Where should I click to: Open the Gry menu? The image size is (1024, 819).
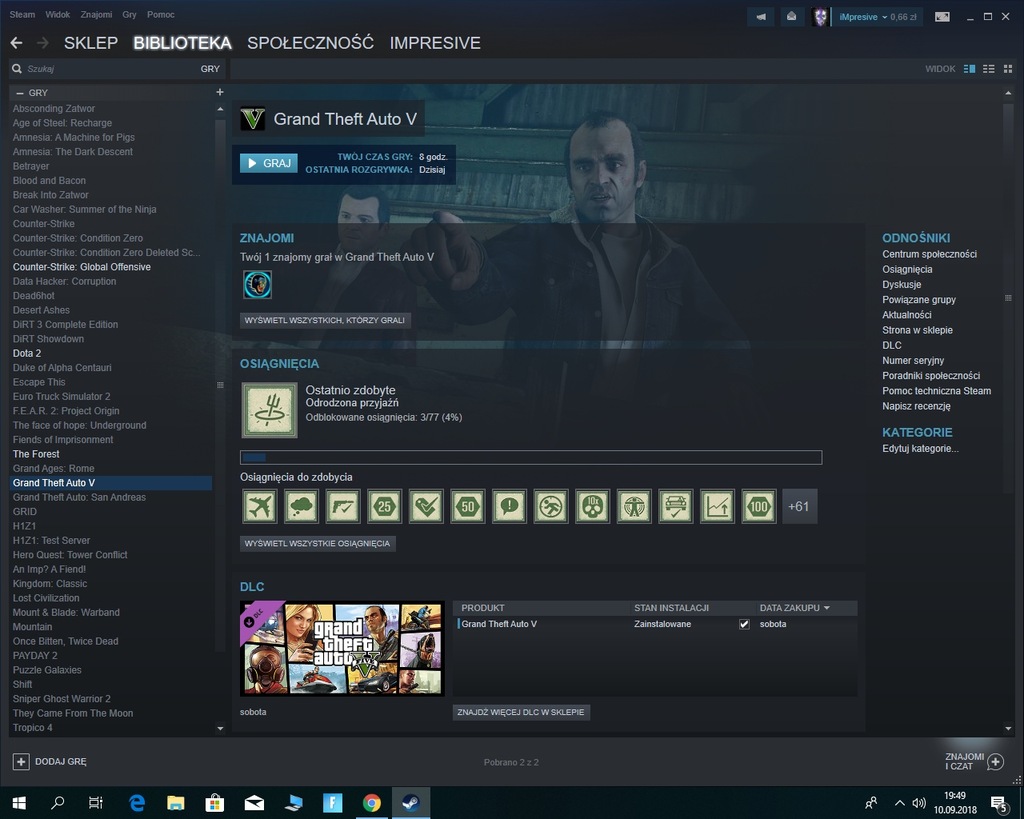129,14
